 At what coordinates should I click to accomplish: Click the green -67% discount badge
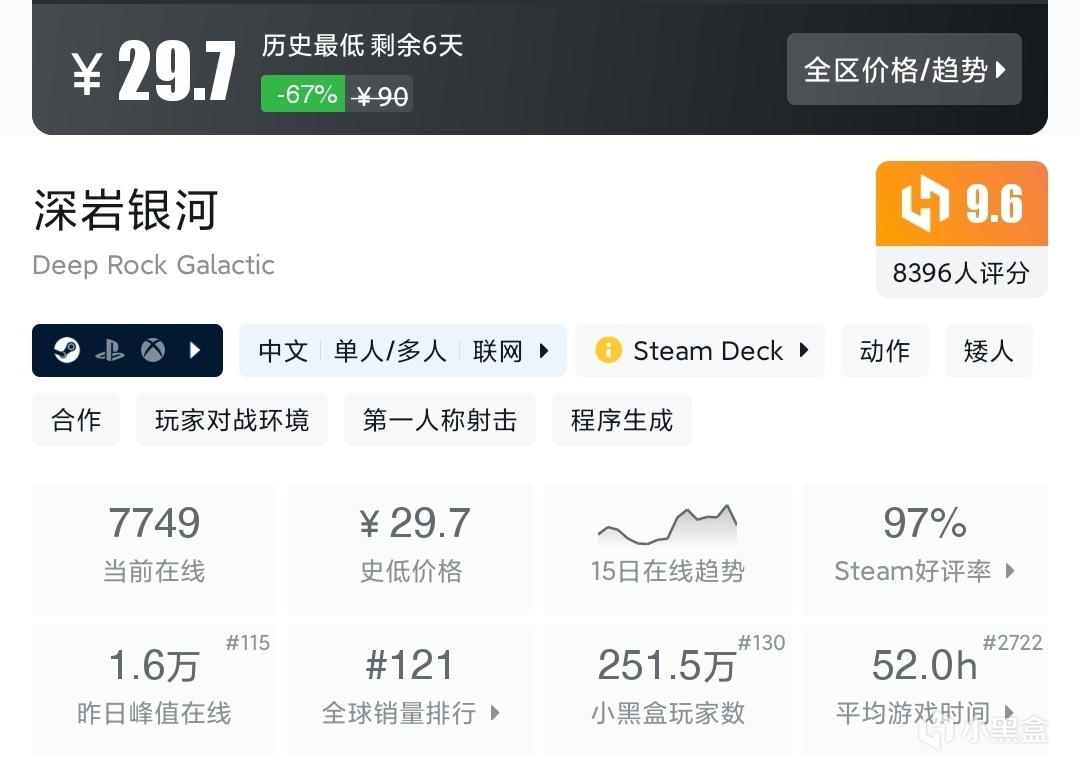tap(303, 95)
